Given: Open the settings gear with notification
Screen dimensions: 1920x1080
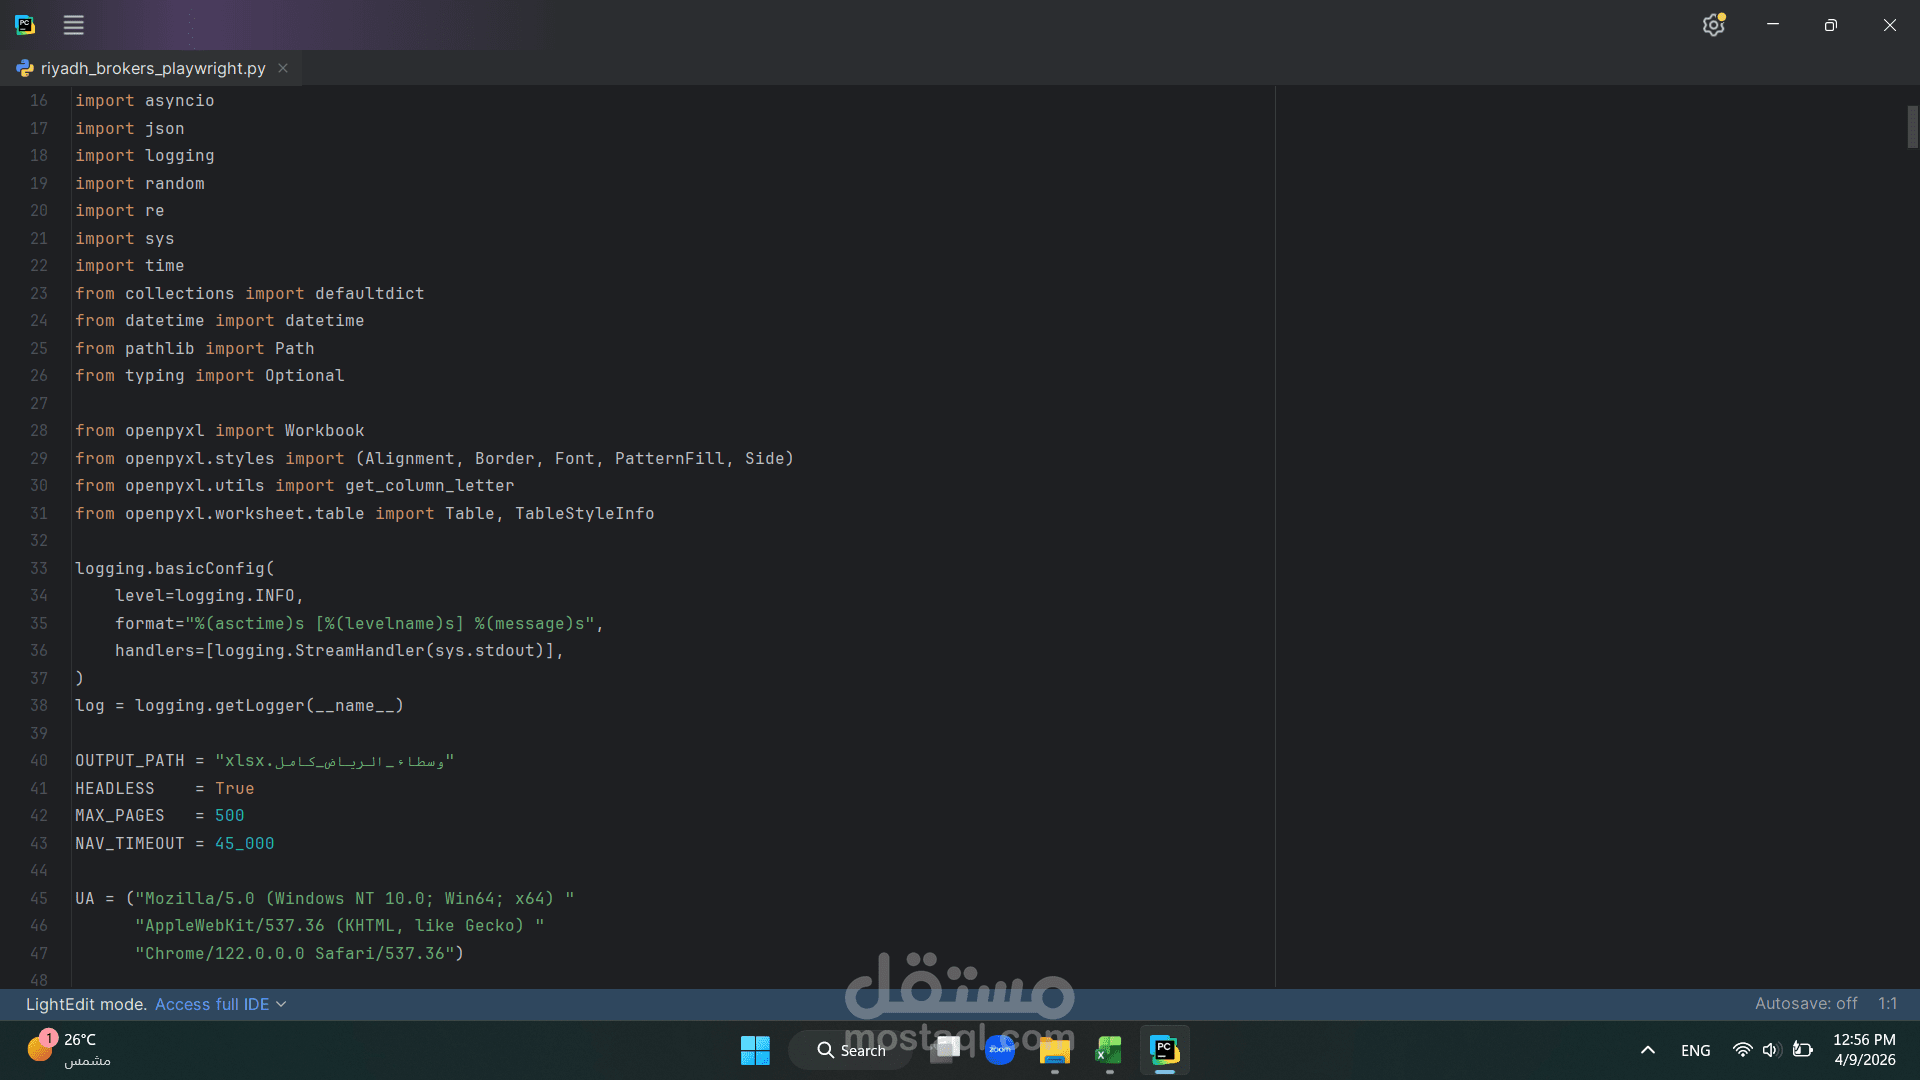Looking at the screenshot, I should point(1713,25).
